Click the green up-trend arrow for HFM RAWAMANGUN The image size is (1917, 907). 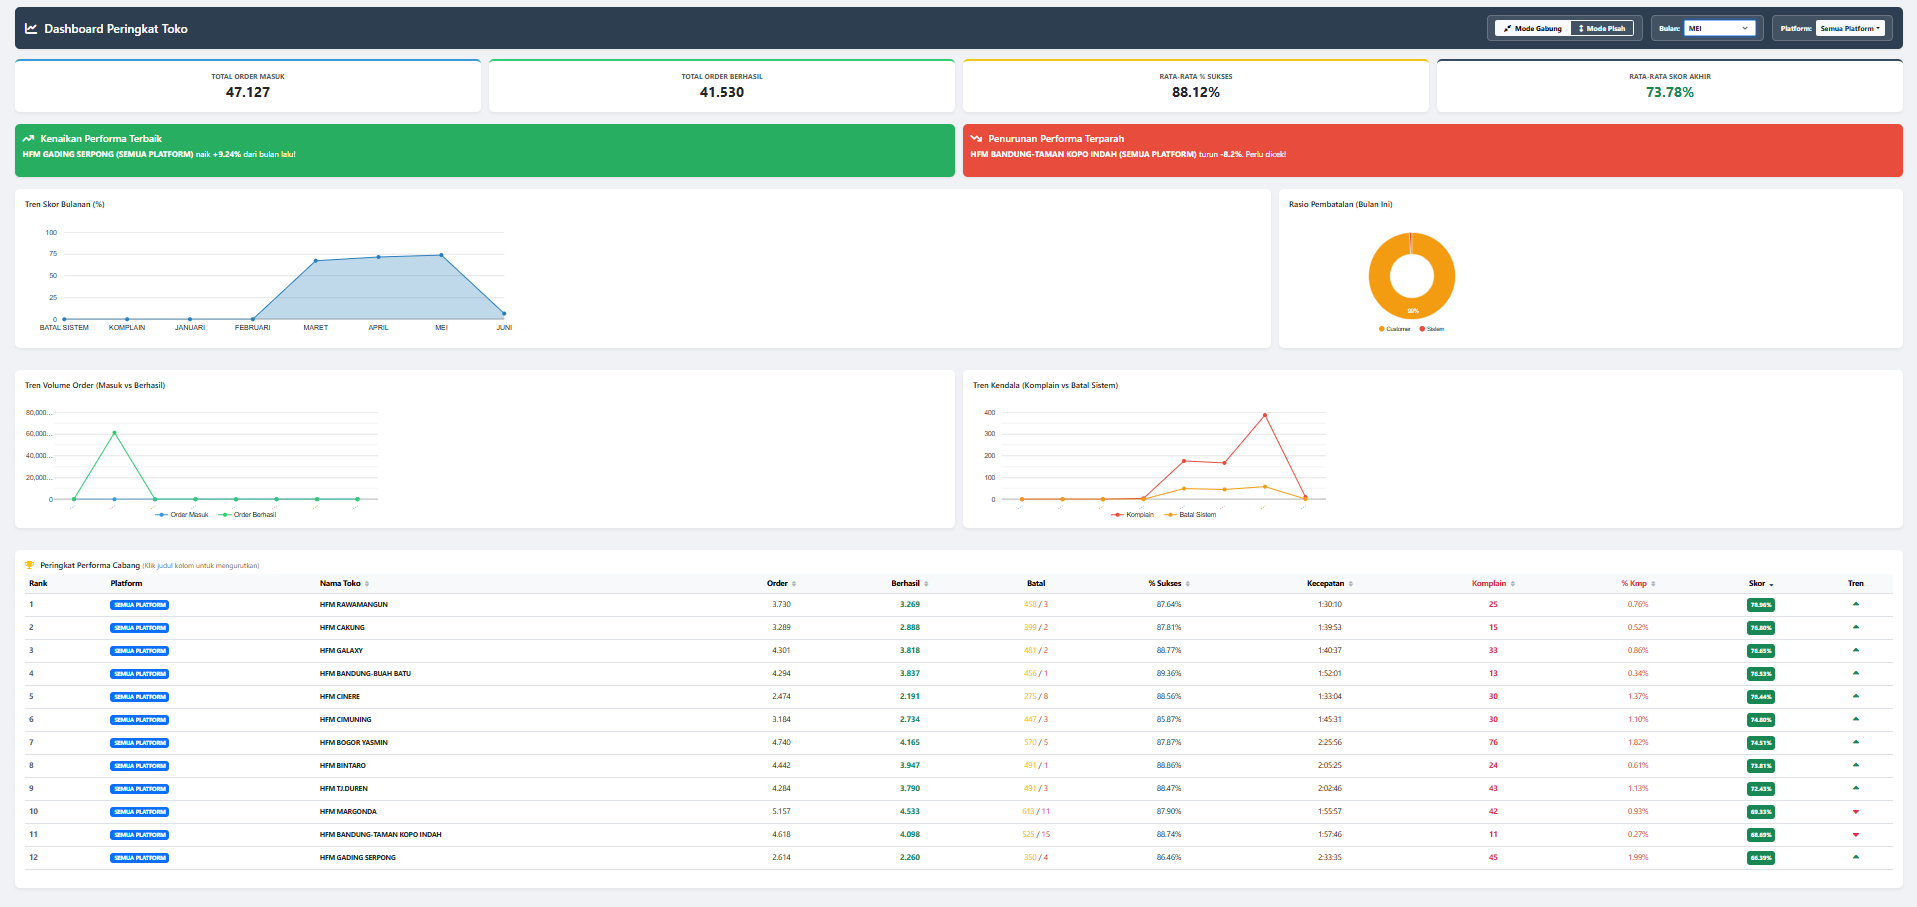[x=1856, y=604]
